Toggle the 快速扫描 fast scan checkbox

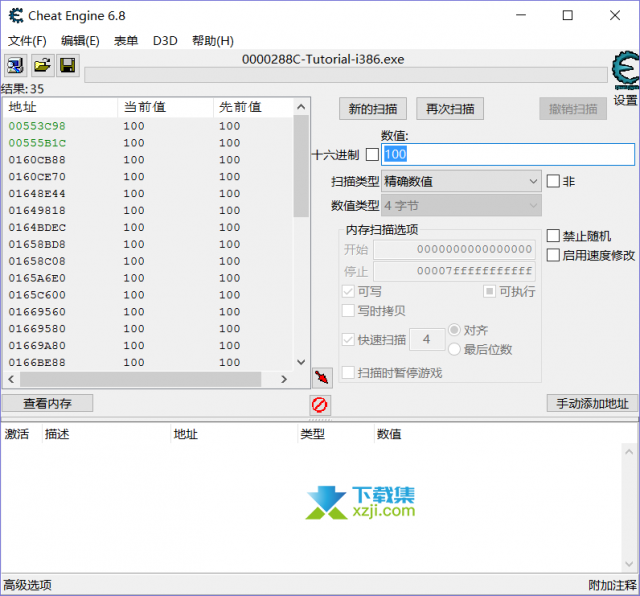pos(348,340)
